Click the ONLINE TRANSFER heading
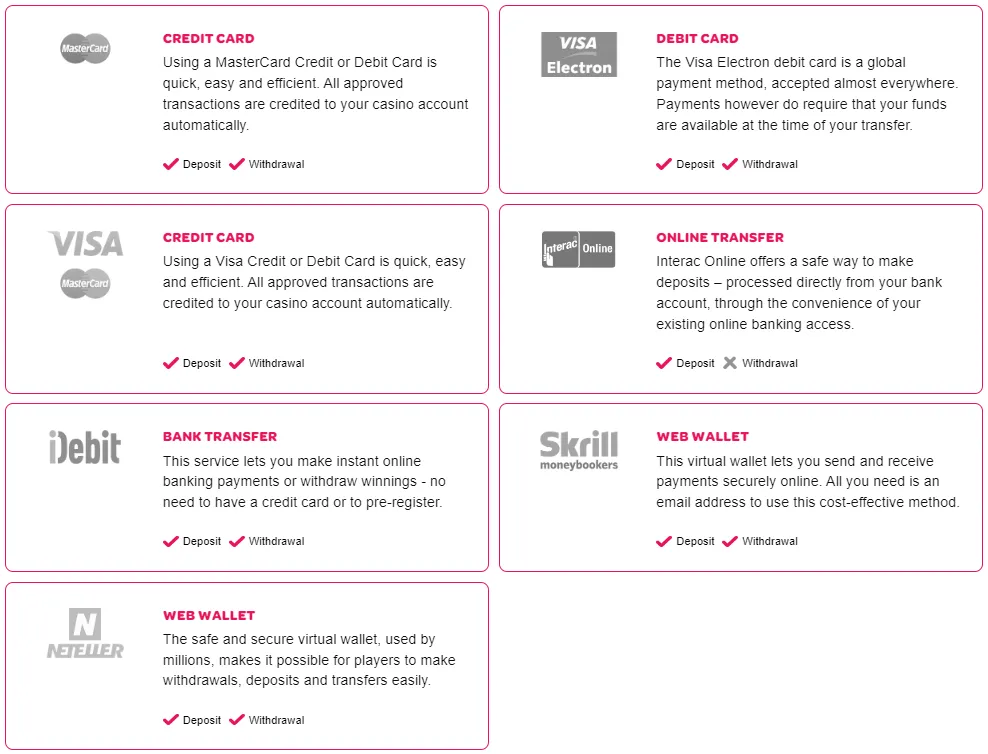Screen dimensions: 988x754 [x=720, y=238]
